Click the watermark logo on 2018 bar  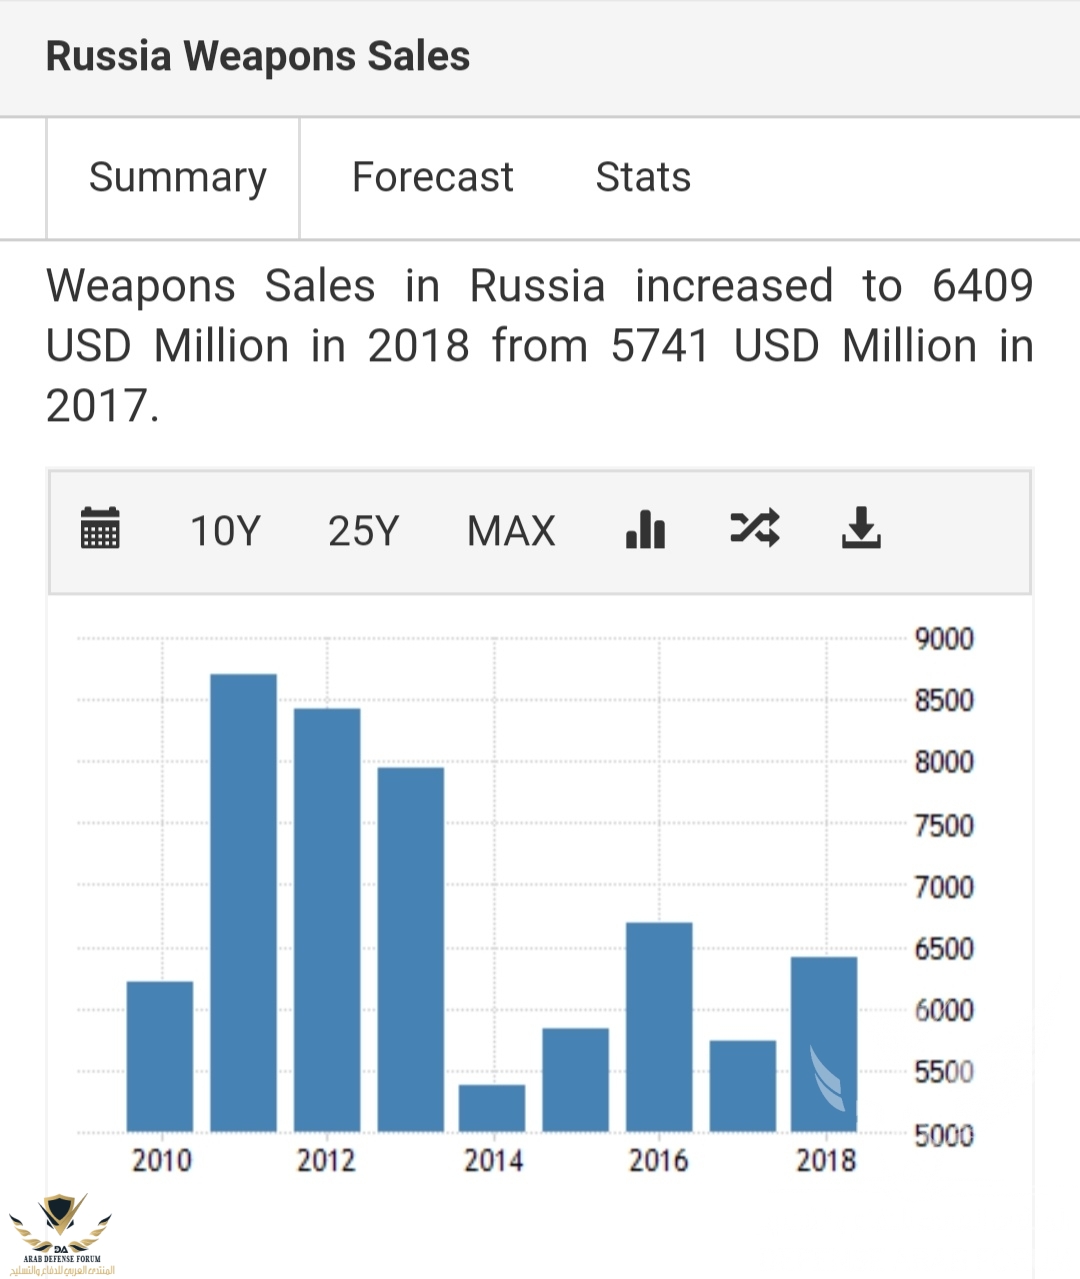(827, 1078)
